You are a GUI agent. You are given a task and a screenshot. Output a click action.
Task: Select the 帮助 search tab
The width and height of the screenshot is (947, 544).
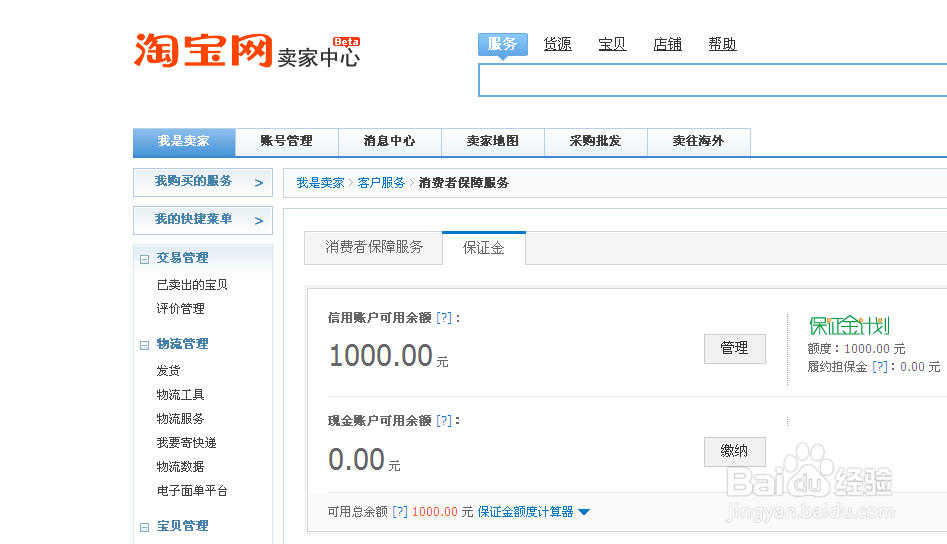722,44
